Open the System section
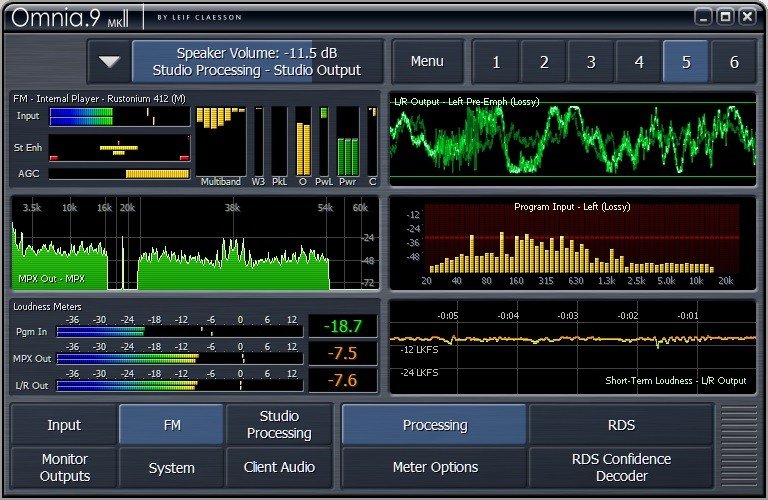Viewport: 768px width, 500px height. pyautogui.click(x=171, y=467)
